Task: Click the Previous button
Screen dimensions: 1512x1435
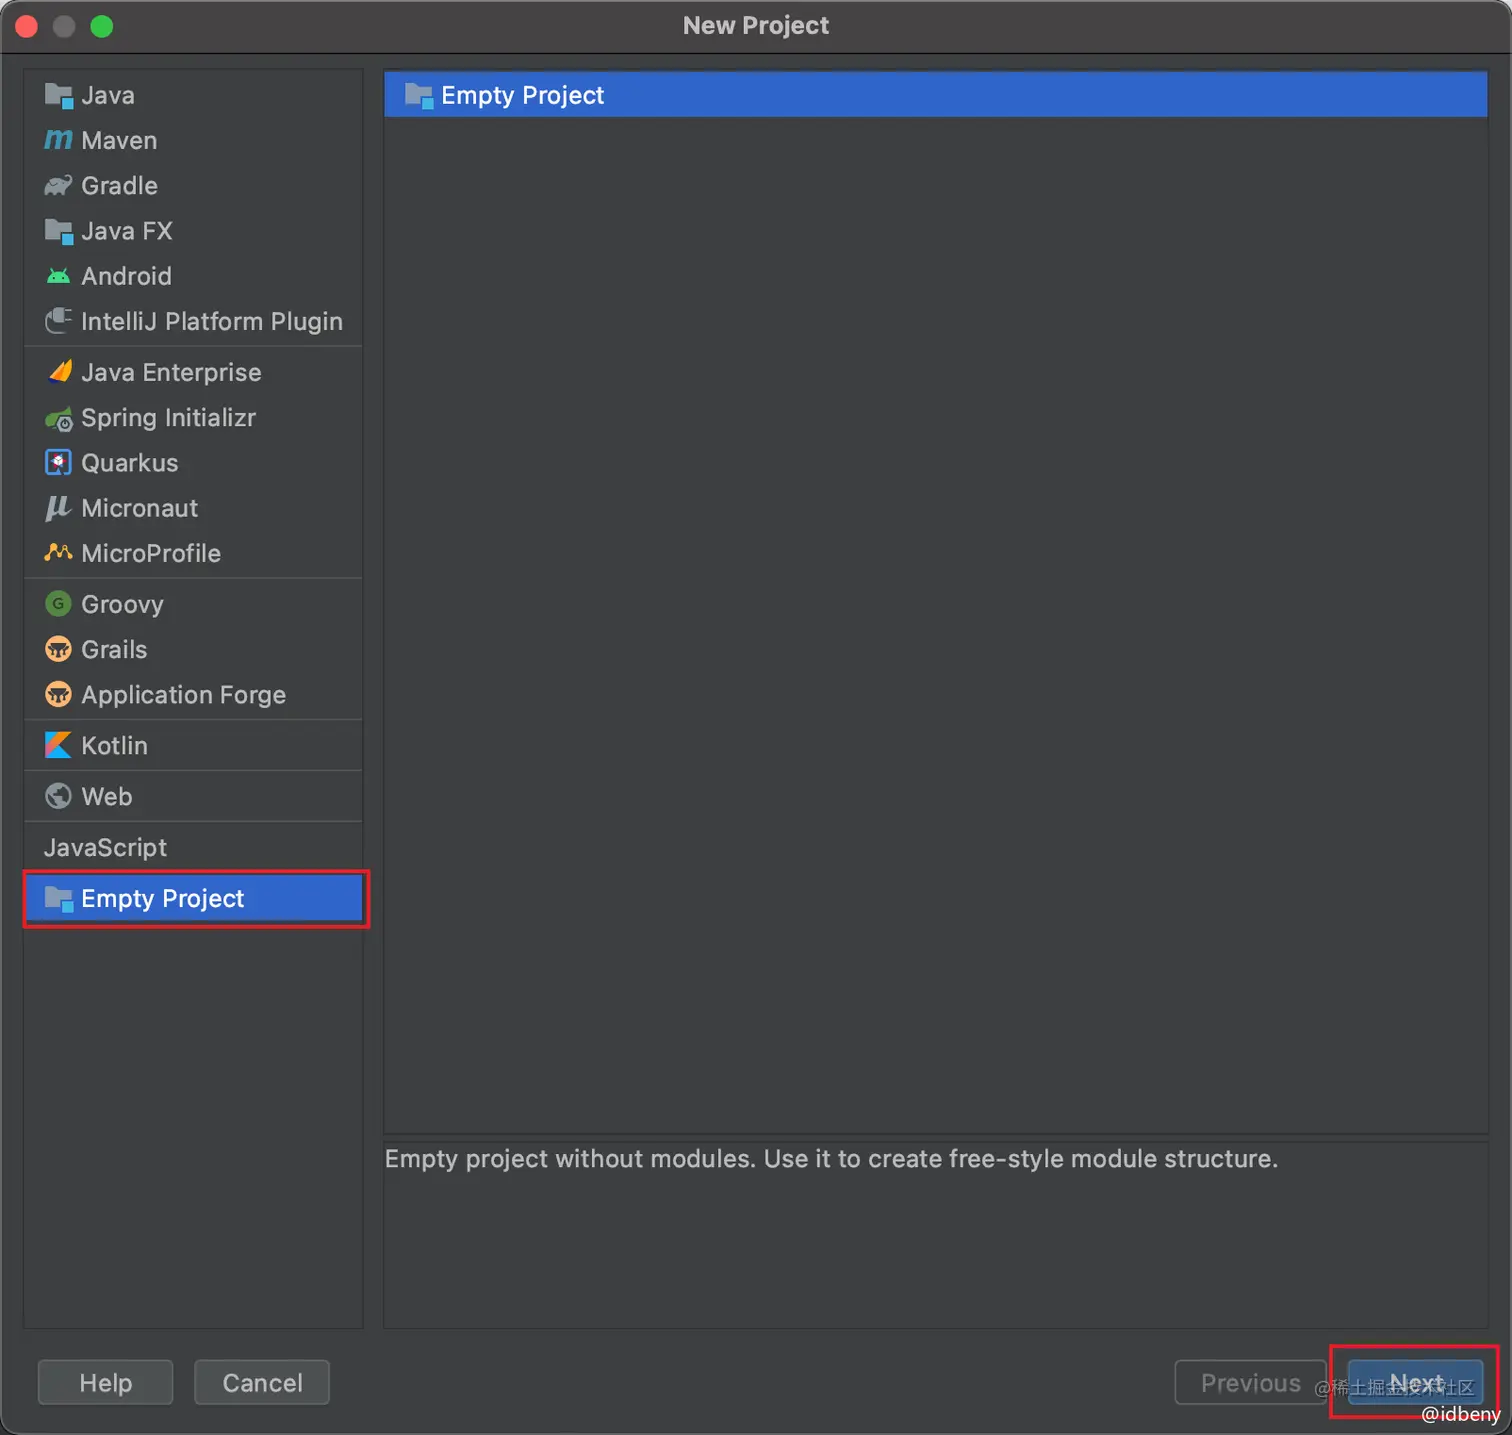Action: 1250,1382
